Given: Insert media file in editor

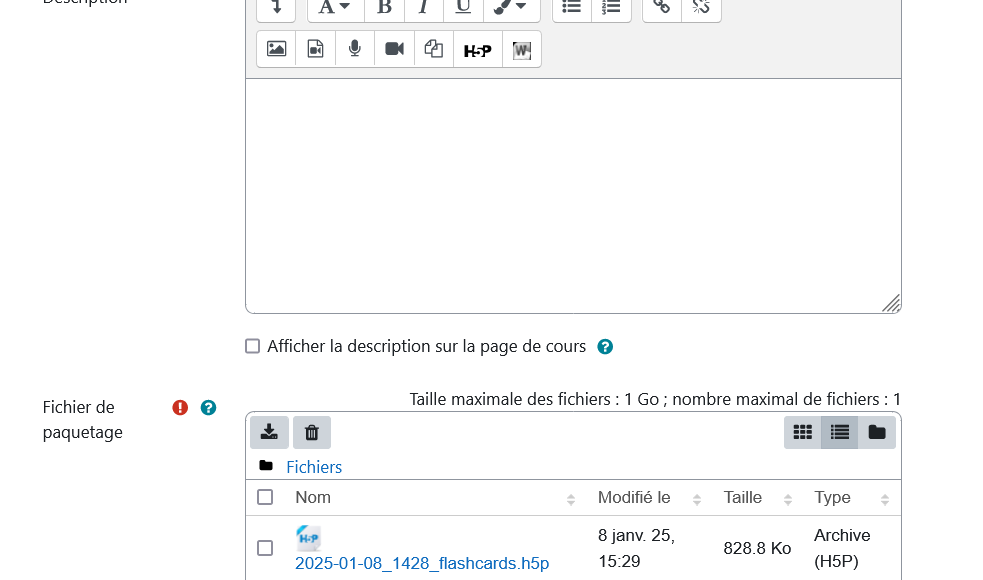Looking at the screenshot, I should point(315,49).
